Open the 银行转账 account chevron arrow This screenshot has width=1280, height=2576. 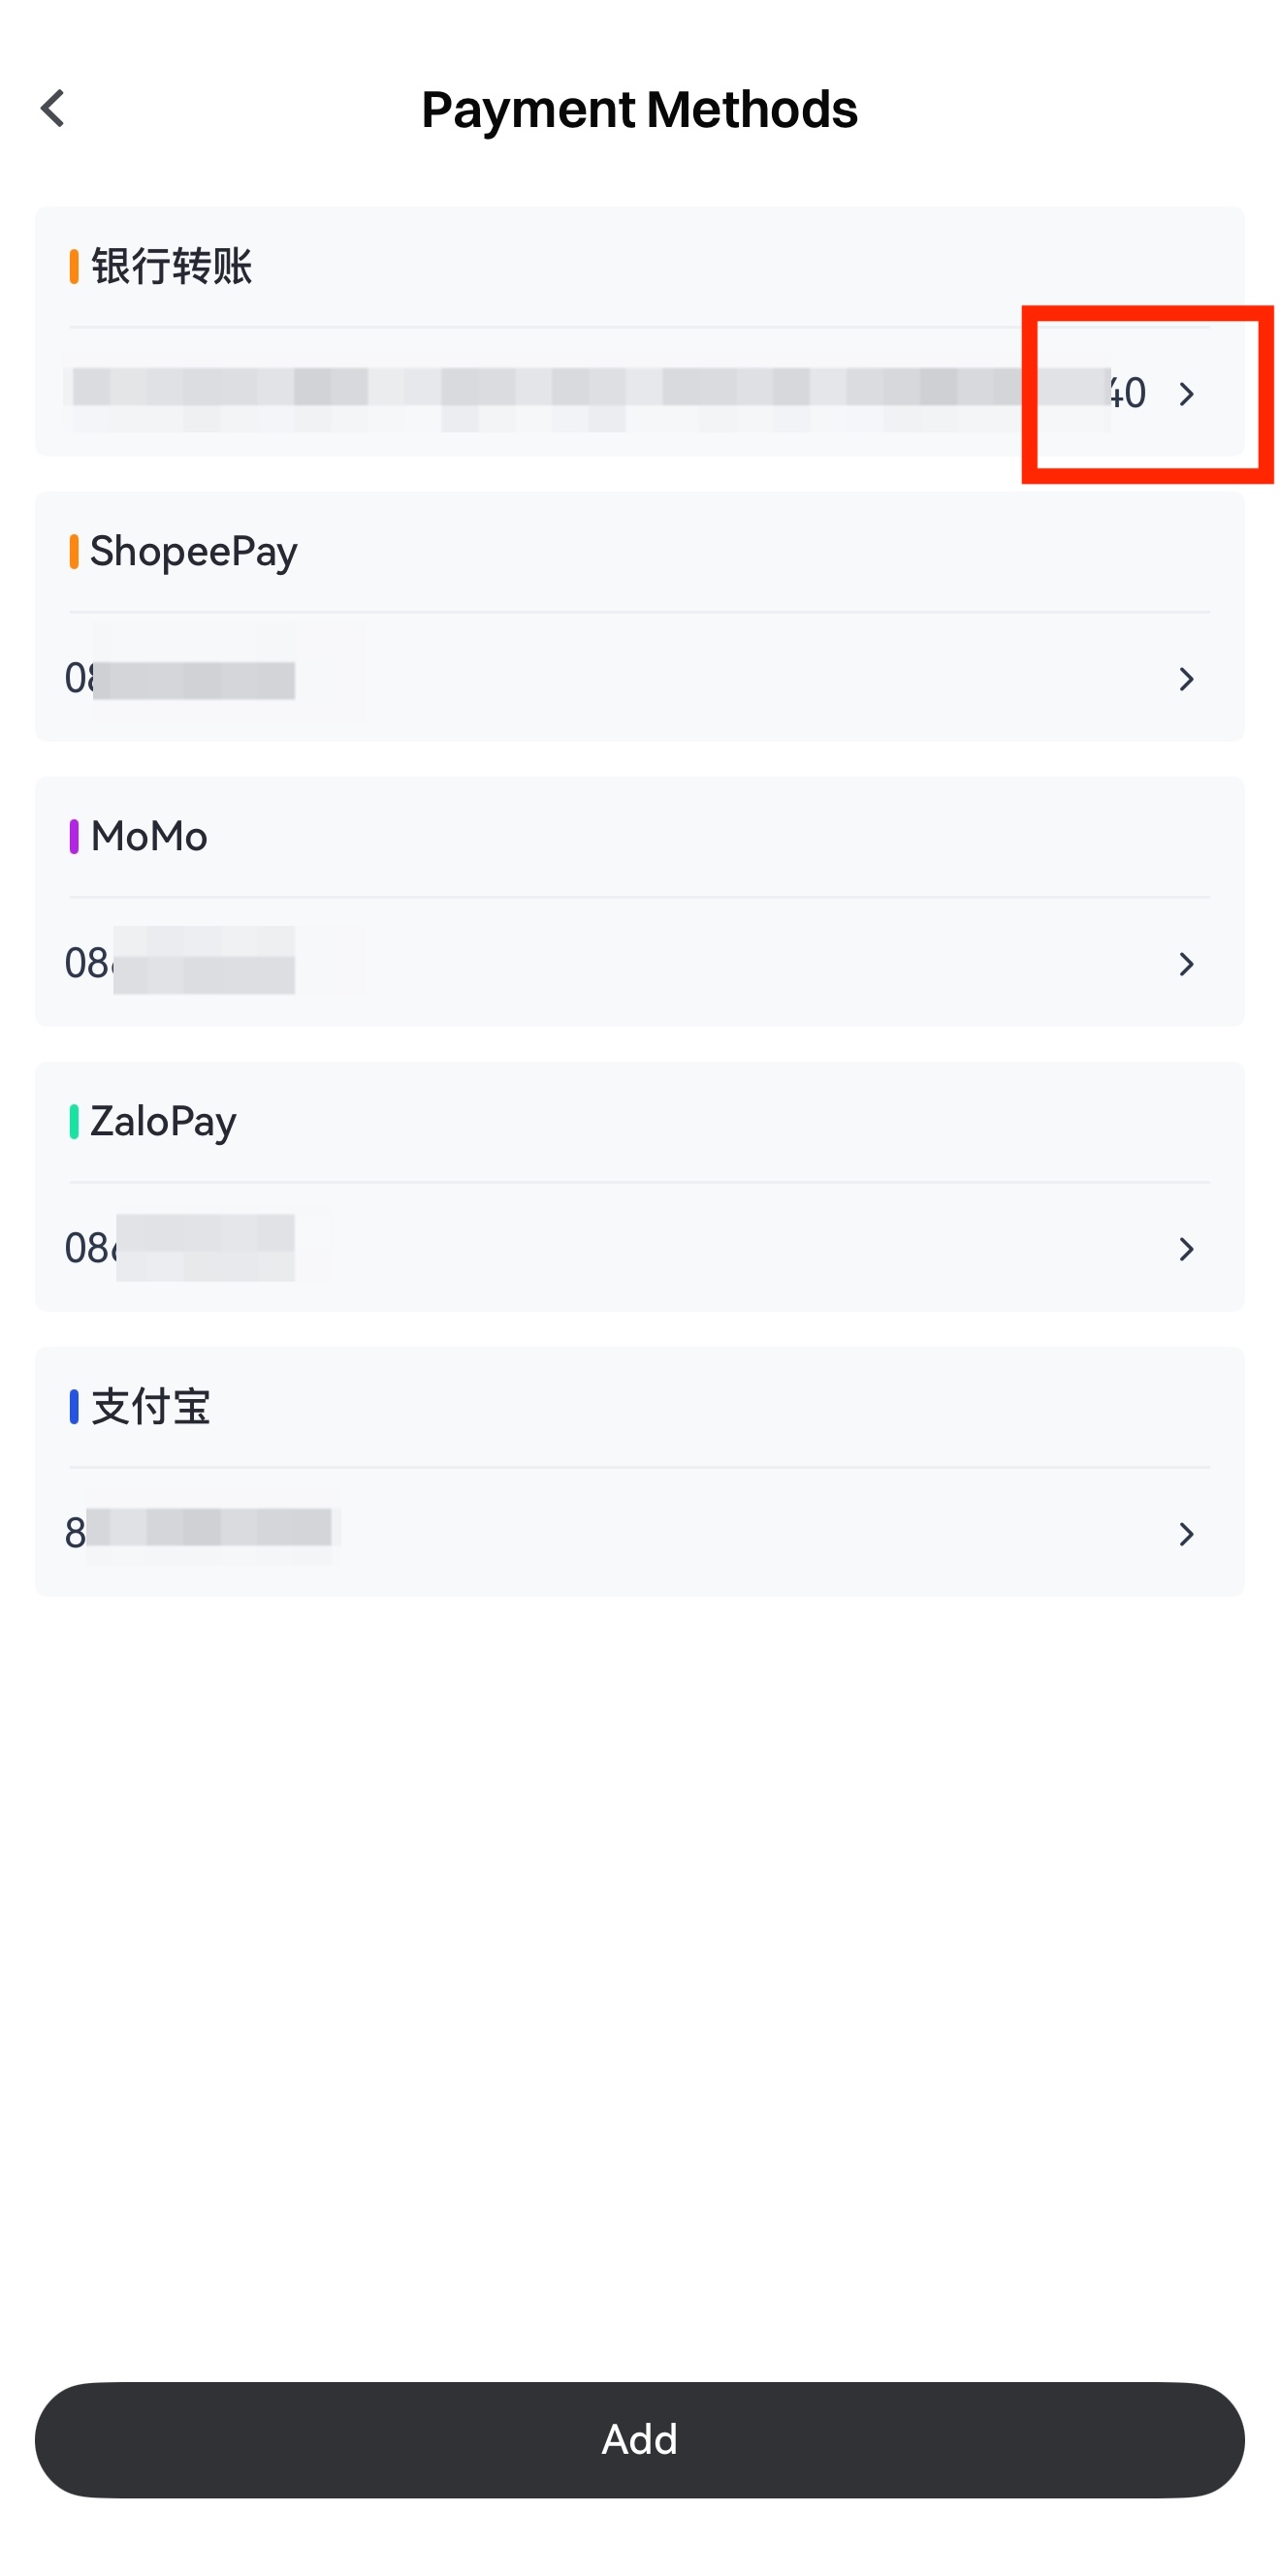point(1186,394)
